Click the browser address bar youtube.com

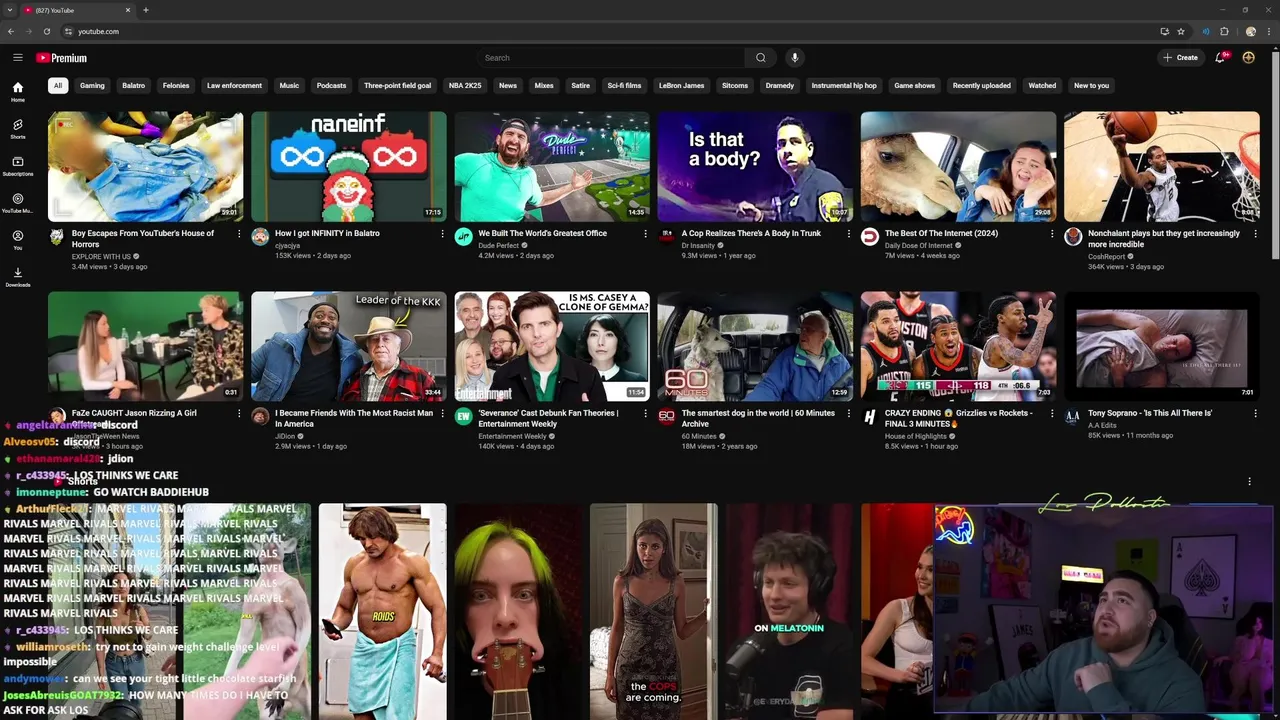click(x=98, y=31)
